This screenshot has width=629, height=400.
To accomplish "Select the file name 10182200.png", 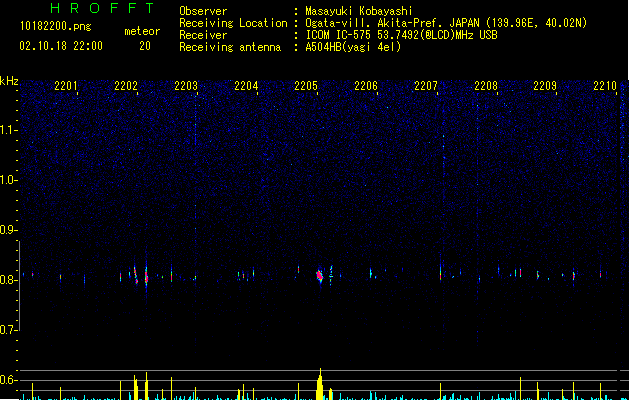I will pos(56,27).
